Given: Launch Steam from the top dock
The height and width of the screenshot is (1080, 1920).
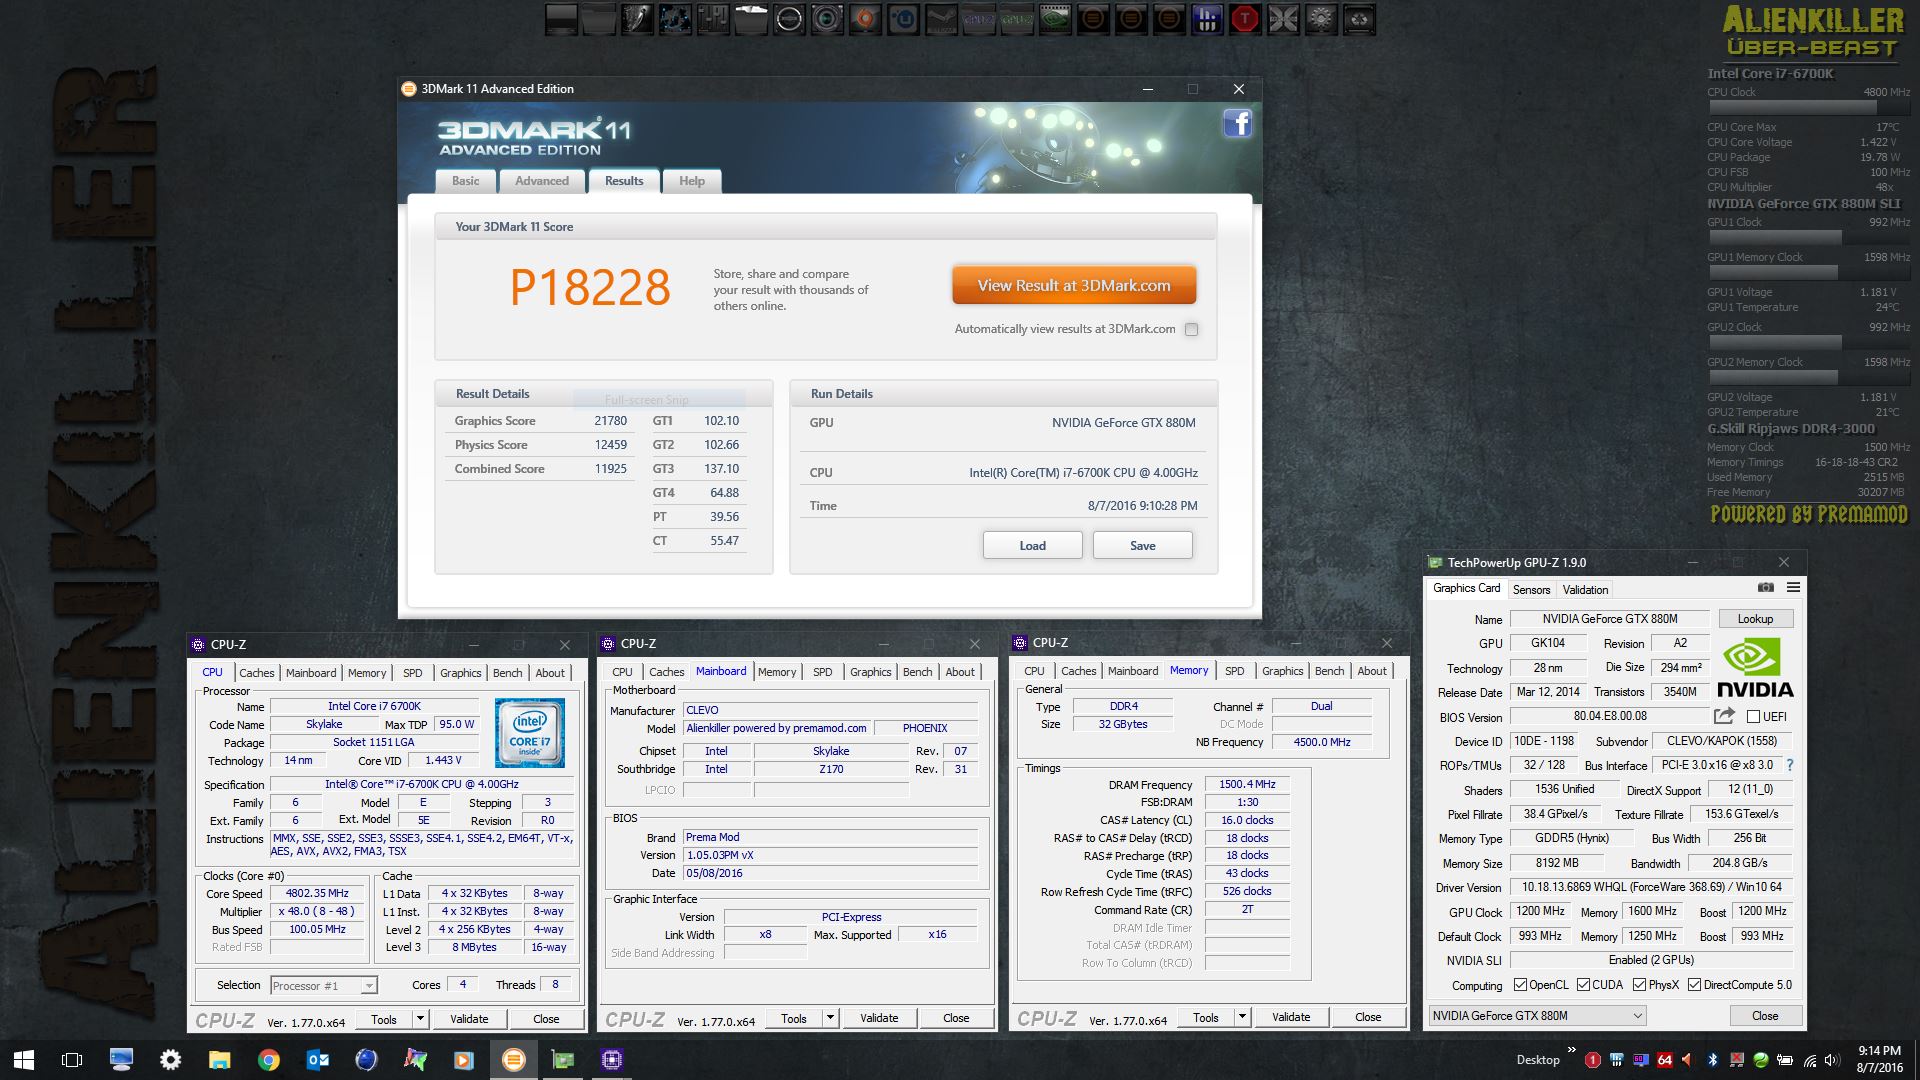Looking at the screenshot, I should 942,19.
